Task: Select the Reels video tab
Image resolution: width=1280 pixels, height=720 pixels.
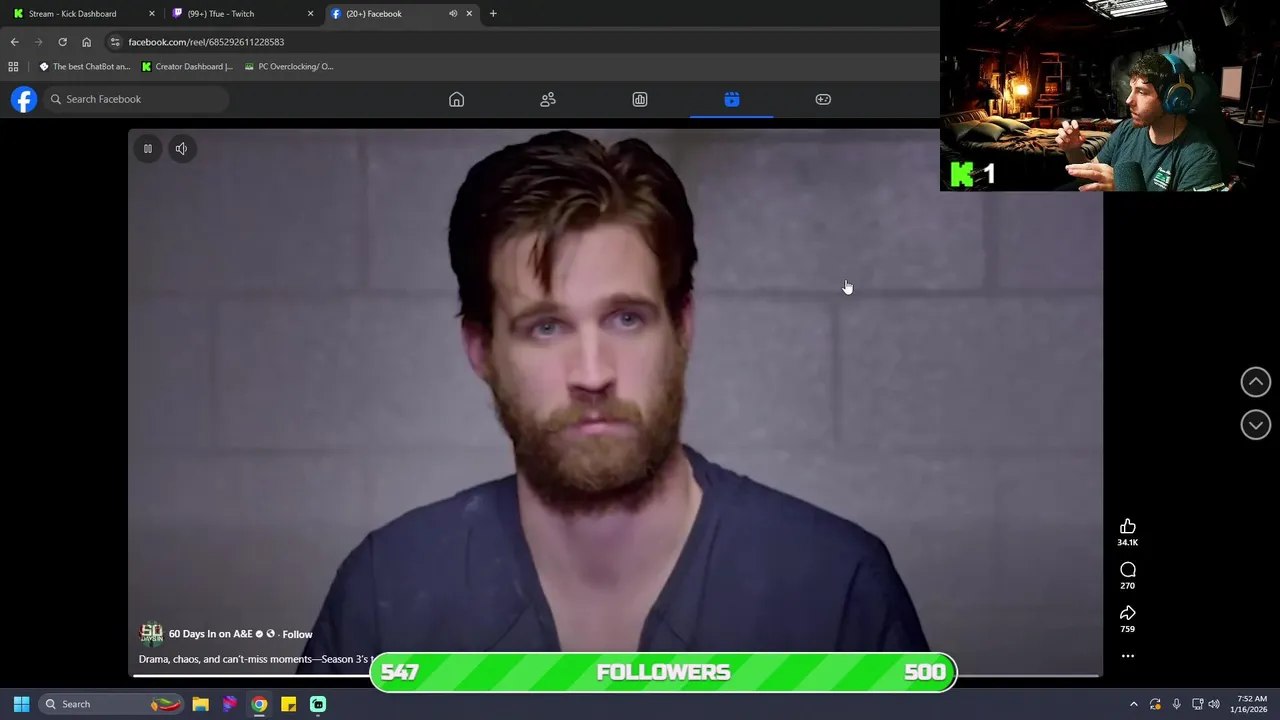Action: click(x=731, y=99)
